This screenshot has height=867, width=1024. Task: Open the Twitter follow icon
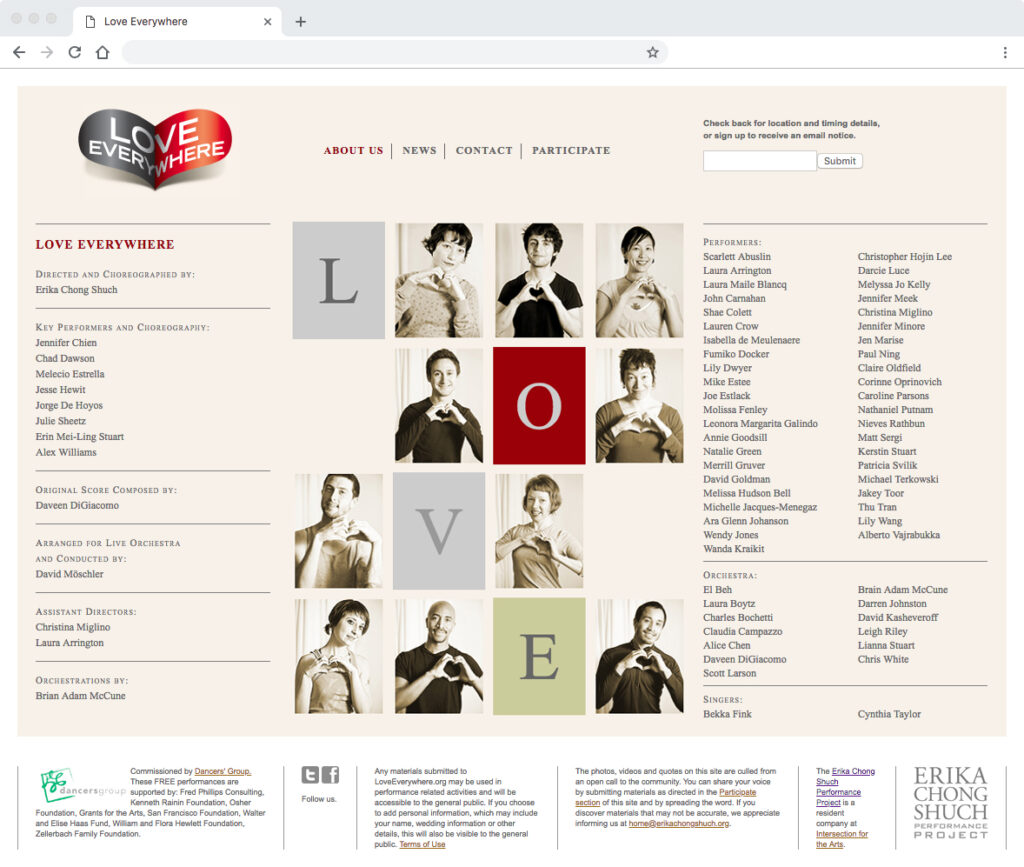click(x=310, y=775)
